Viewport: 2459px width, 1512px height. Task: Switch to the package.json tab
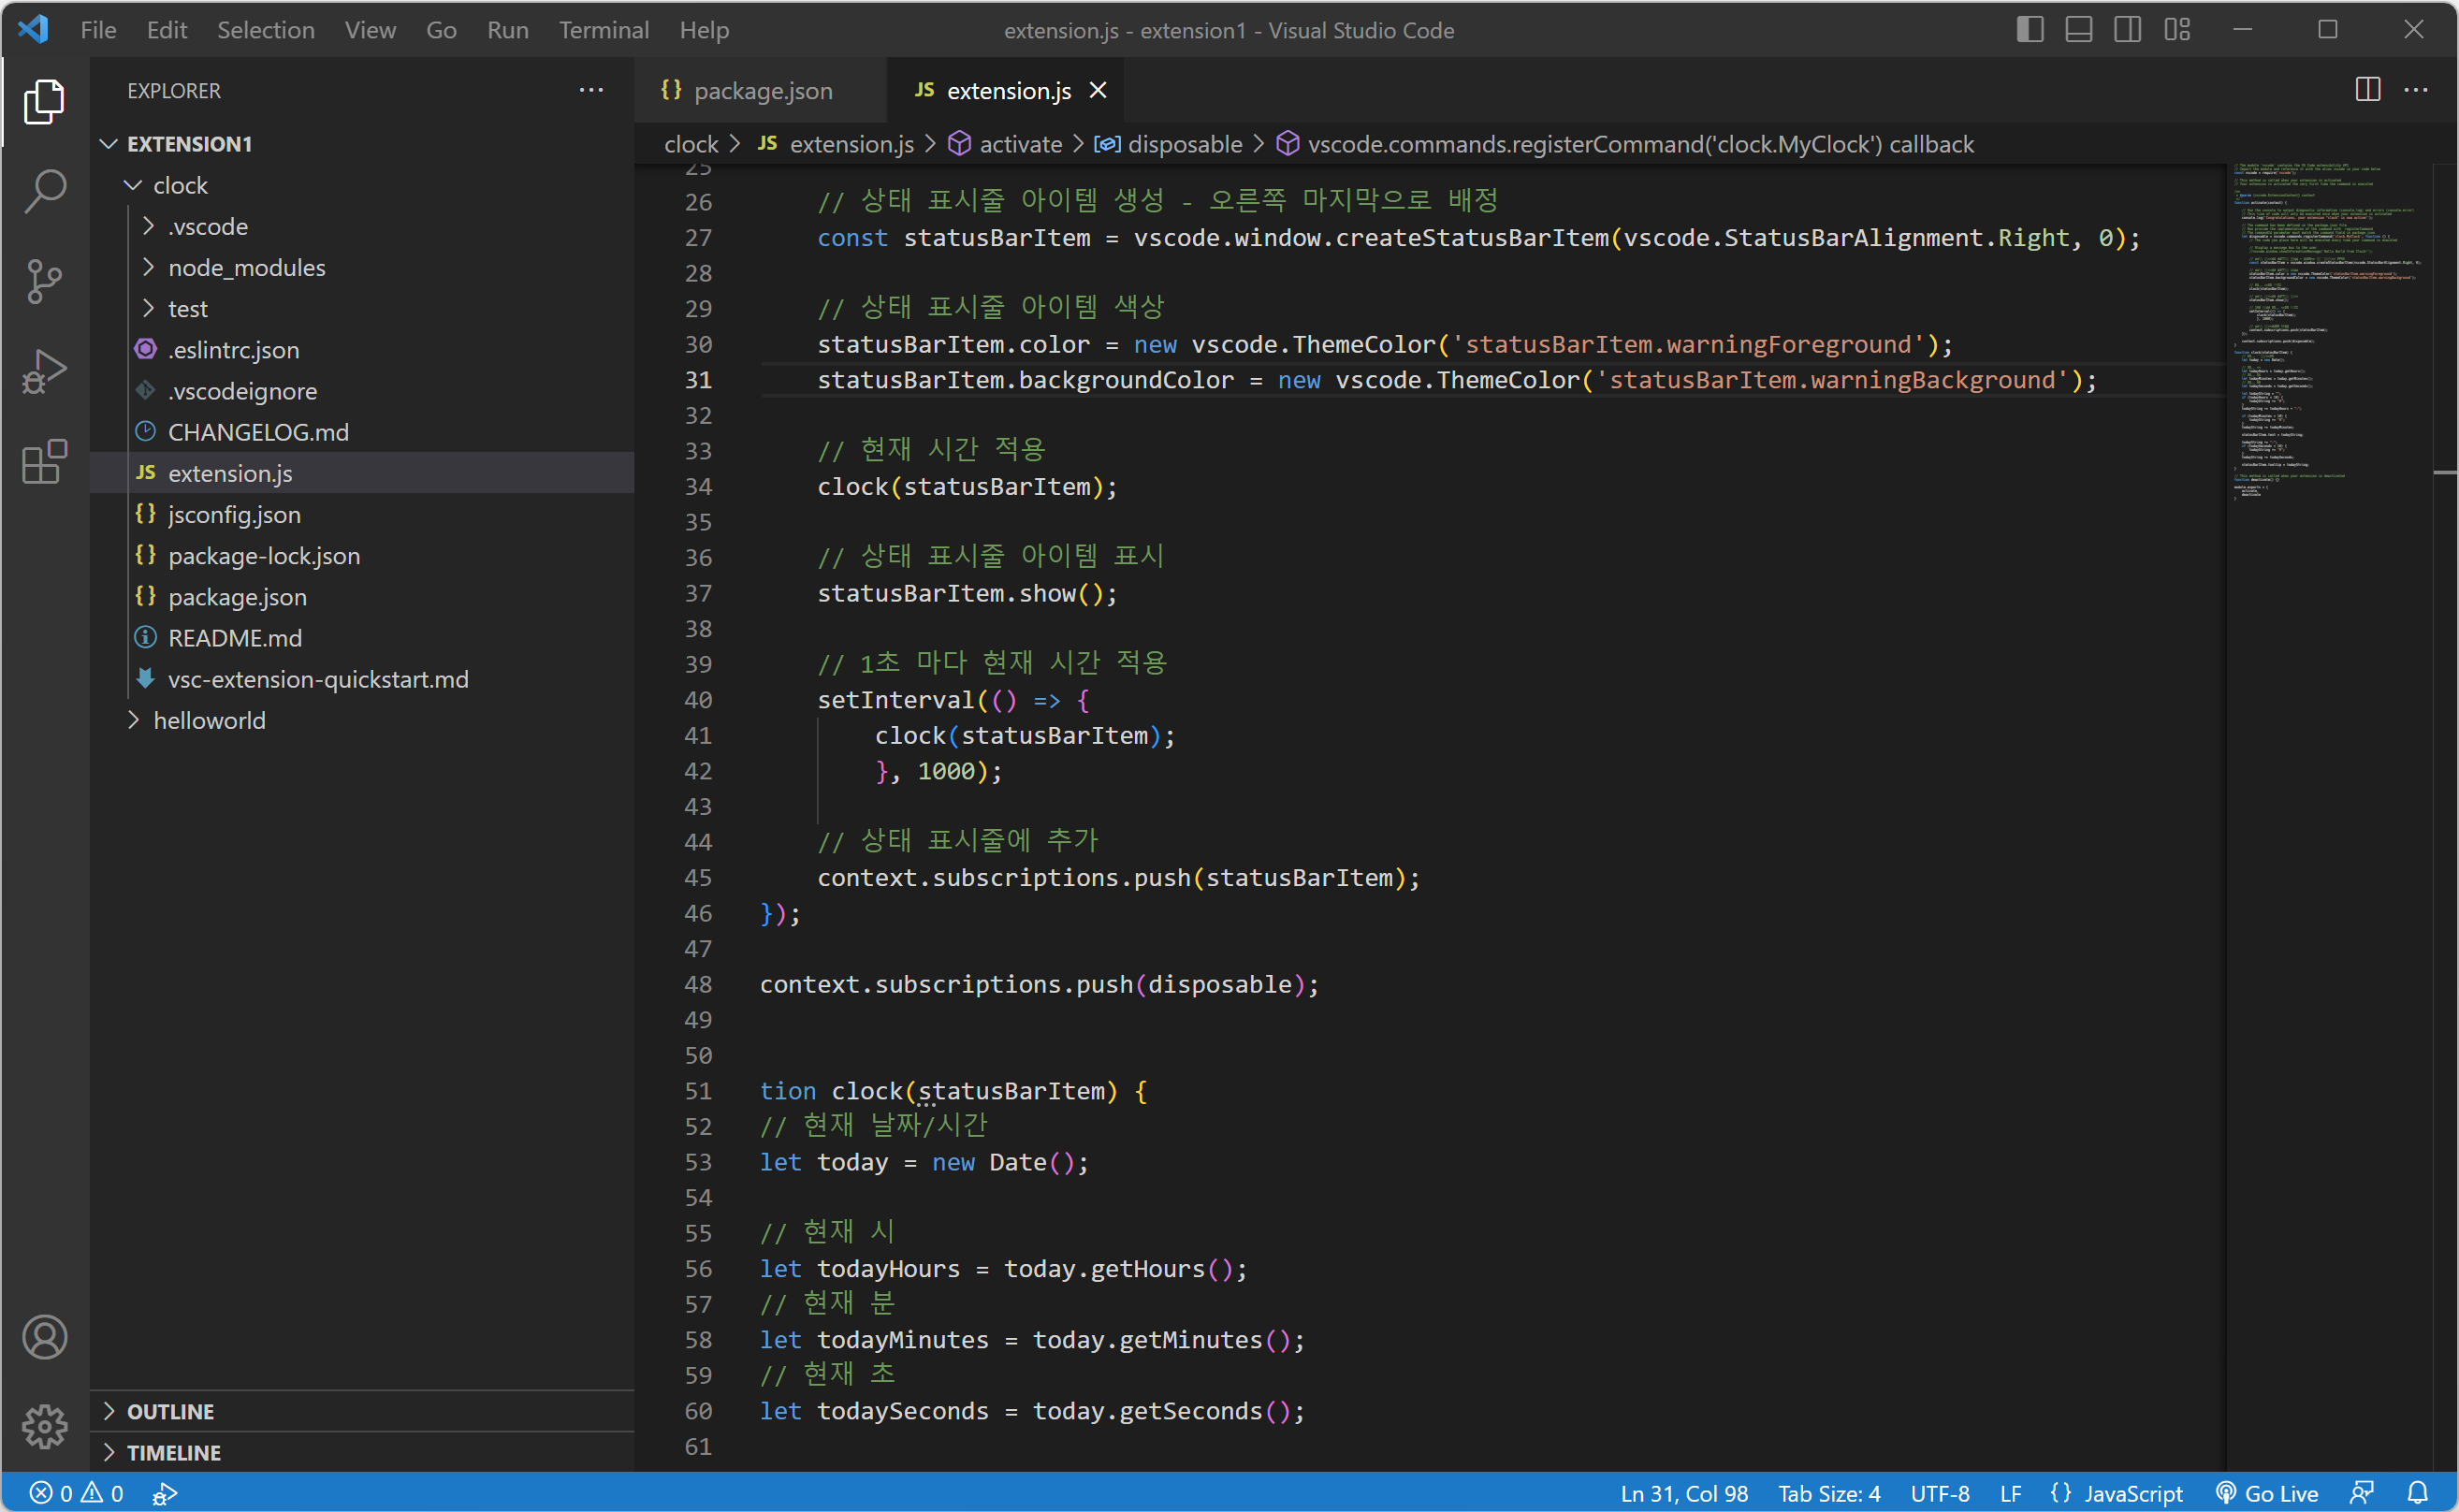761,91
